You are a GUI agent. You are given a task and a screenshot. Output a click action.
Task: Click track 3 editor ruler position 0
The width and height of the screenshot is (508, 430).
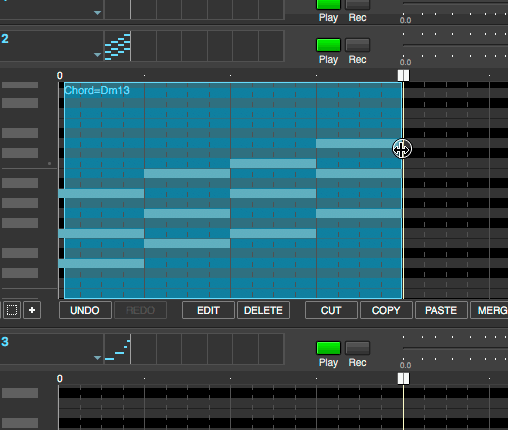(60, 379)
